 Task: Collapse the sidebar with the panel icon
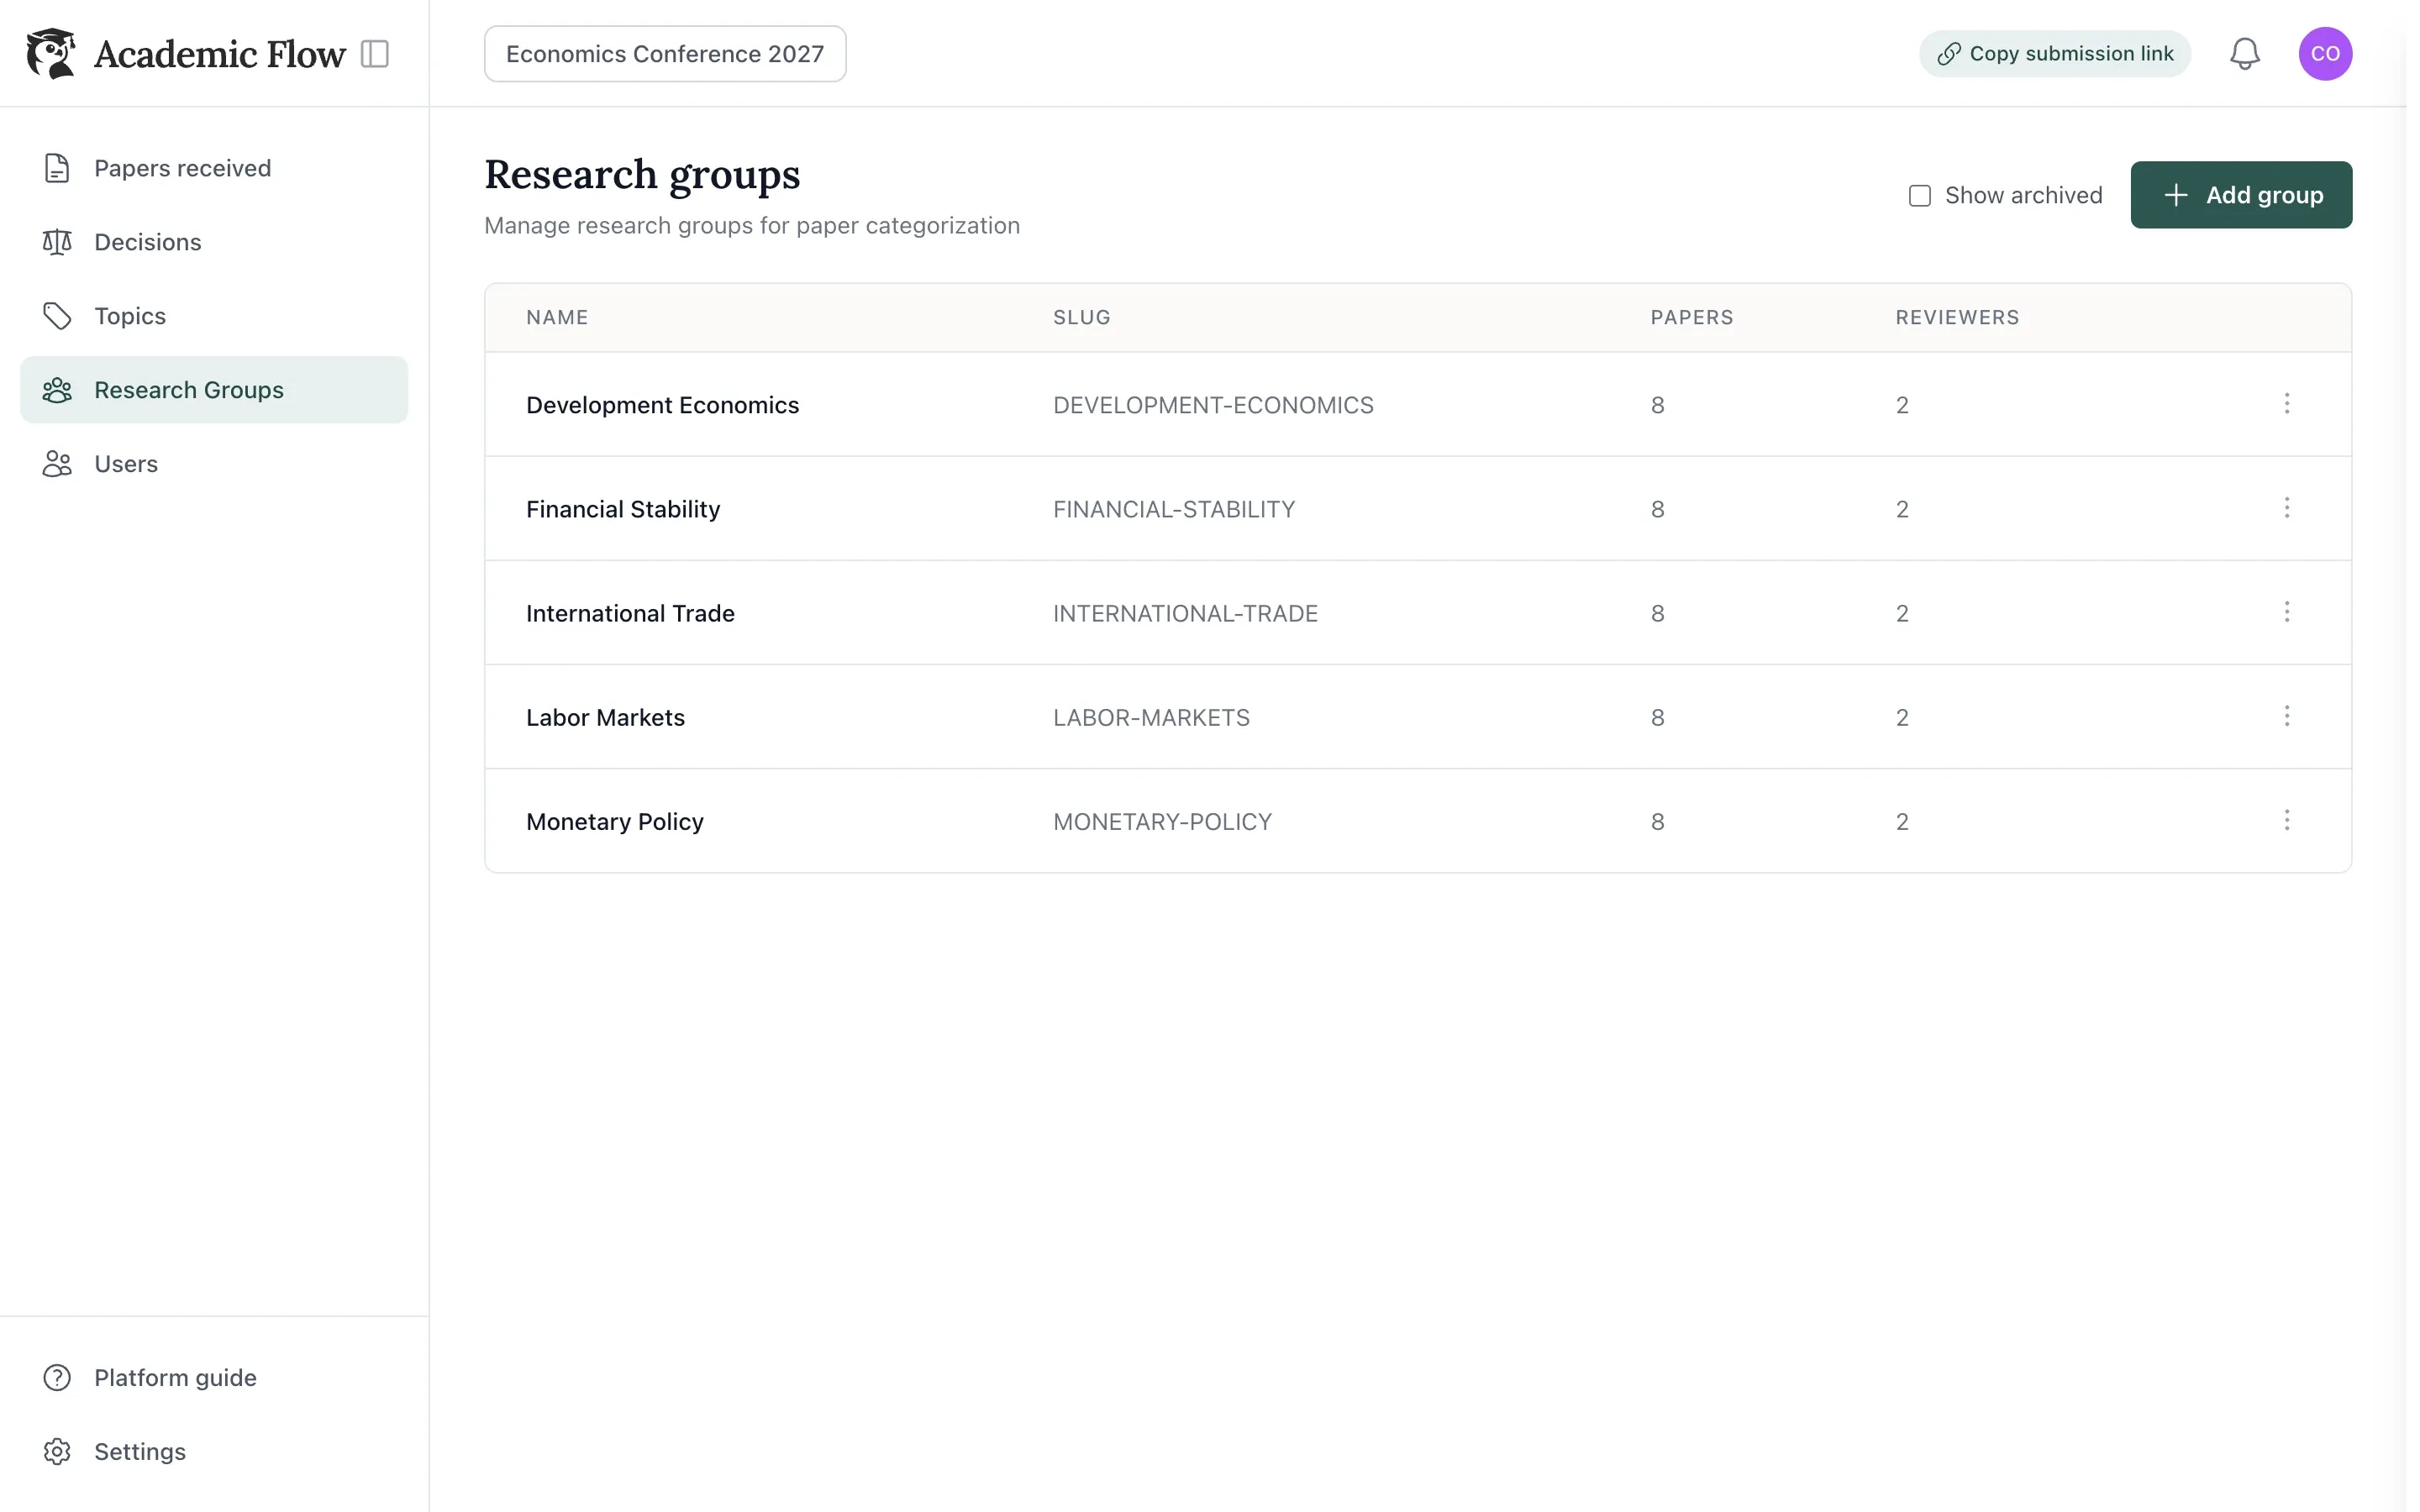[375, 53]
